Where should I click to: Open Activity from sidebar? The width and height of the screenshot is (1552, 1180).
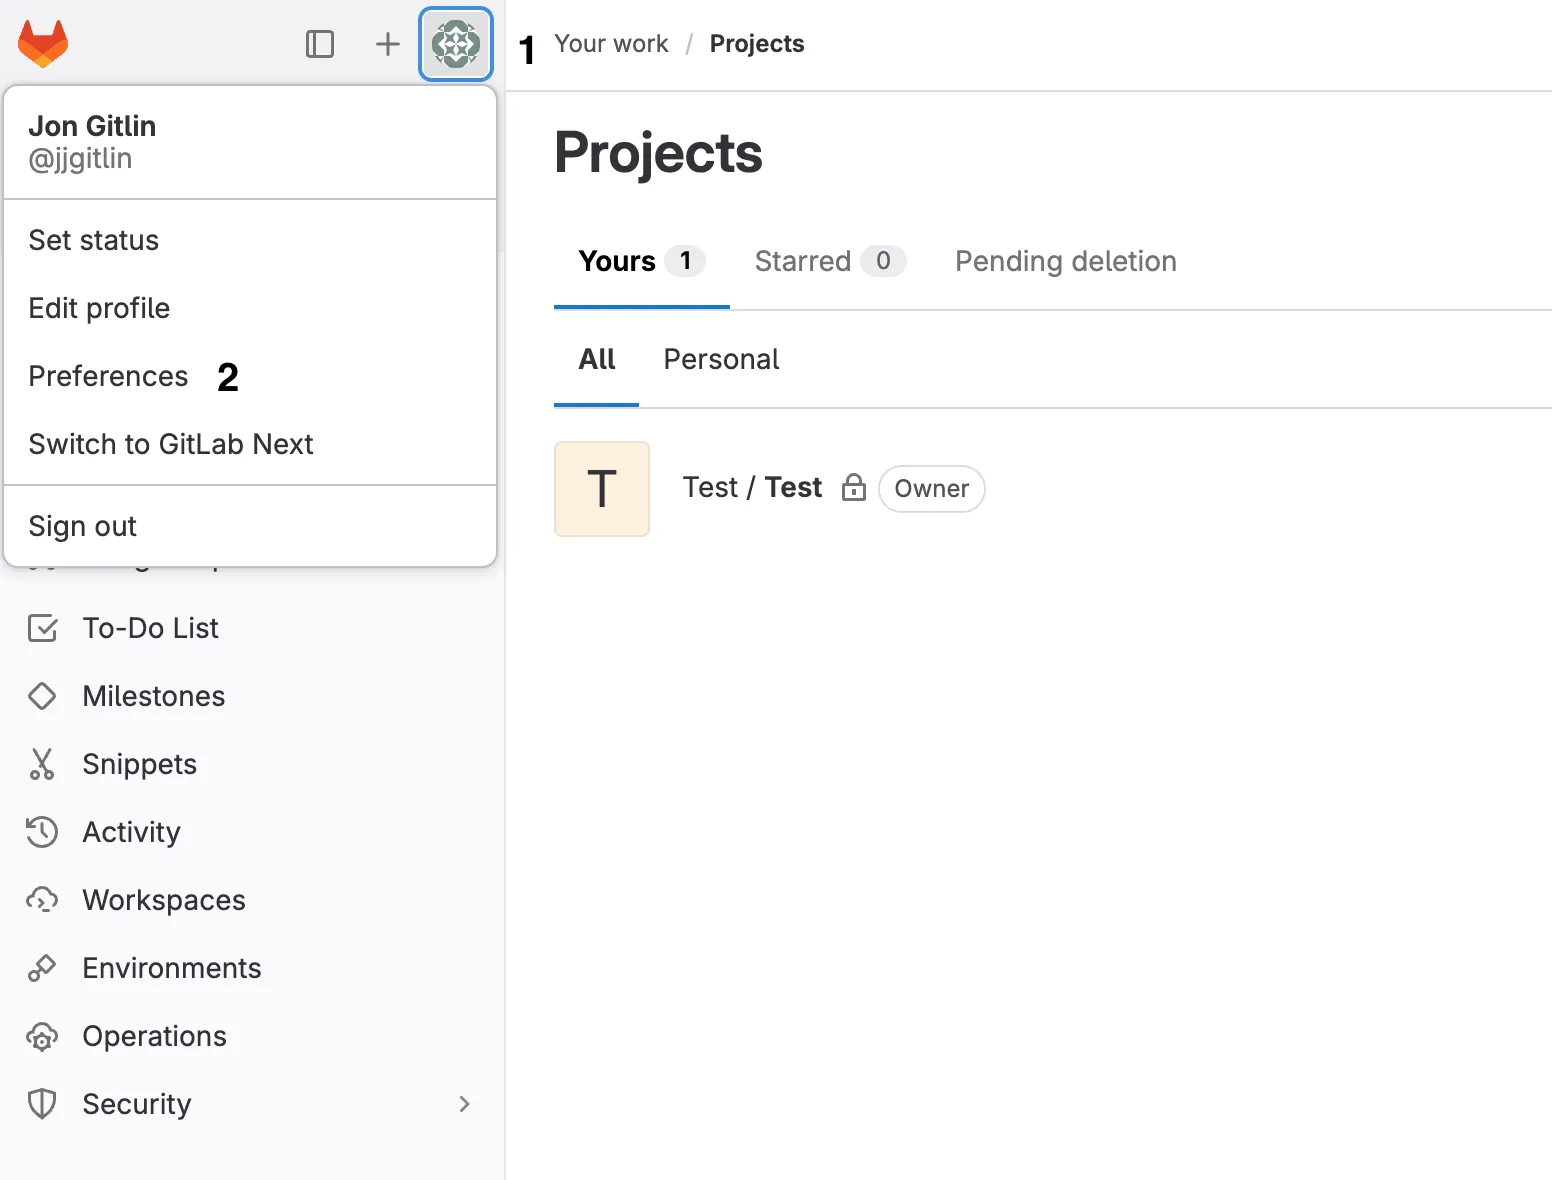pos(252,832)
